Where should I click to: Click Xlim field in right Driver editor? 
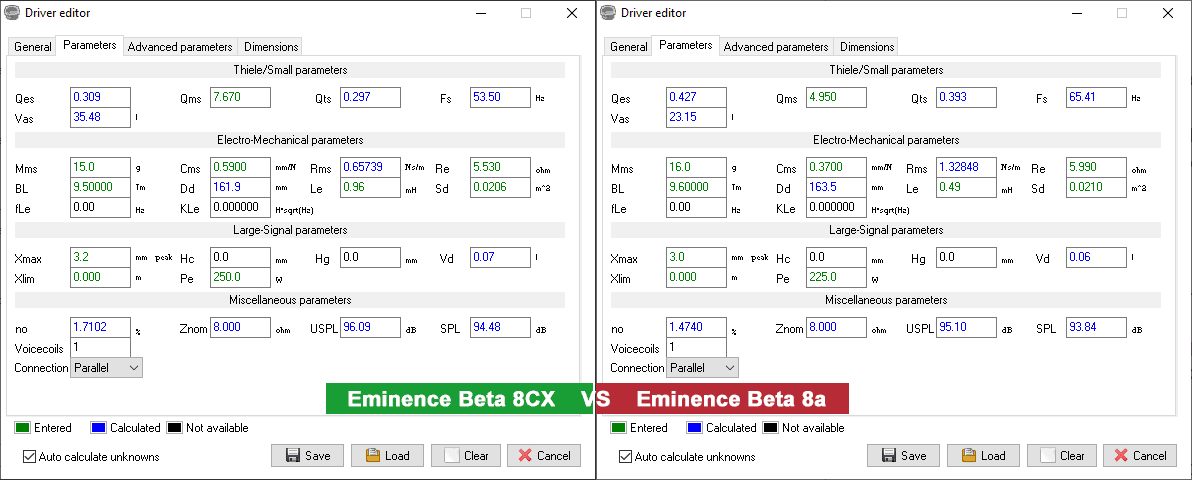[x=696, y=277]
